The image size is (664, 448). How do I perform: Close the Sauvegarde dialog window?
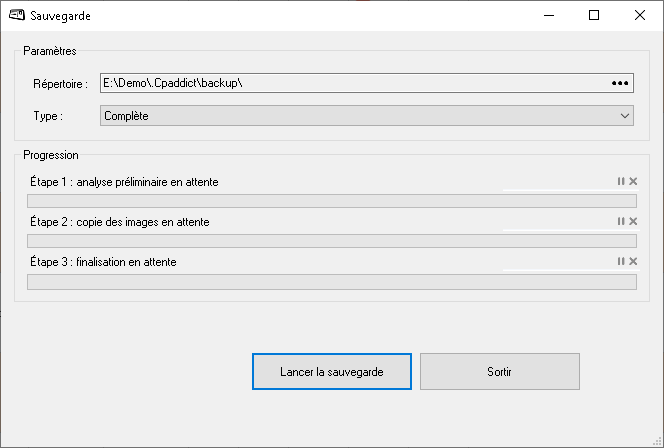coord(640,16)
